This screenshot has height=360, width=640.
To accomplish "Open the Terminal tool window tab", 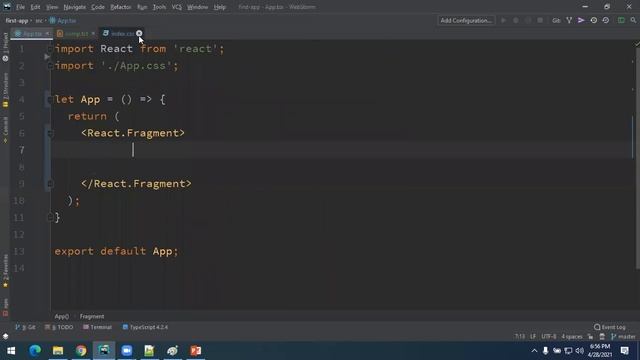I will point(97,327).
